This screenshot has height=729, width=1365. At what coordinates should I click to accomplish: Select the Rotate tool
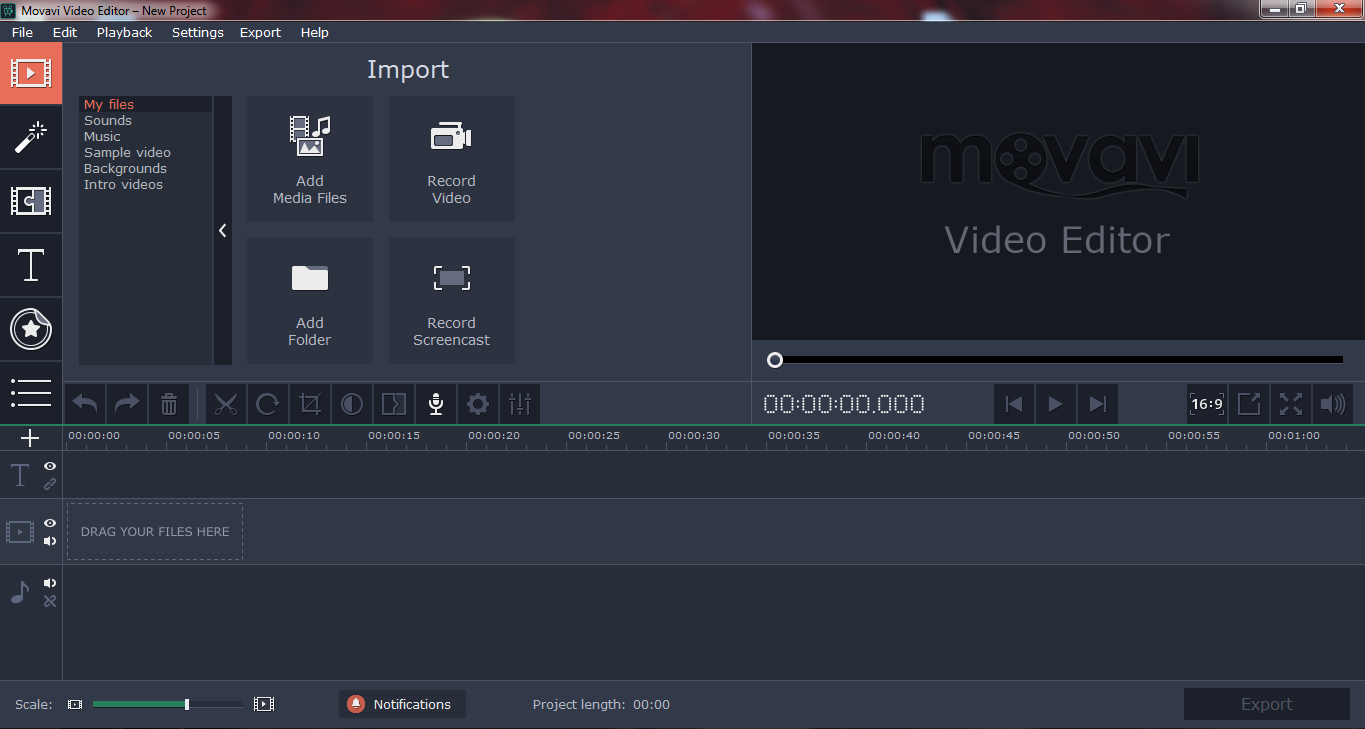pos(267,403)
